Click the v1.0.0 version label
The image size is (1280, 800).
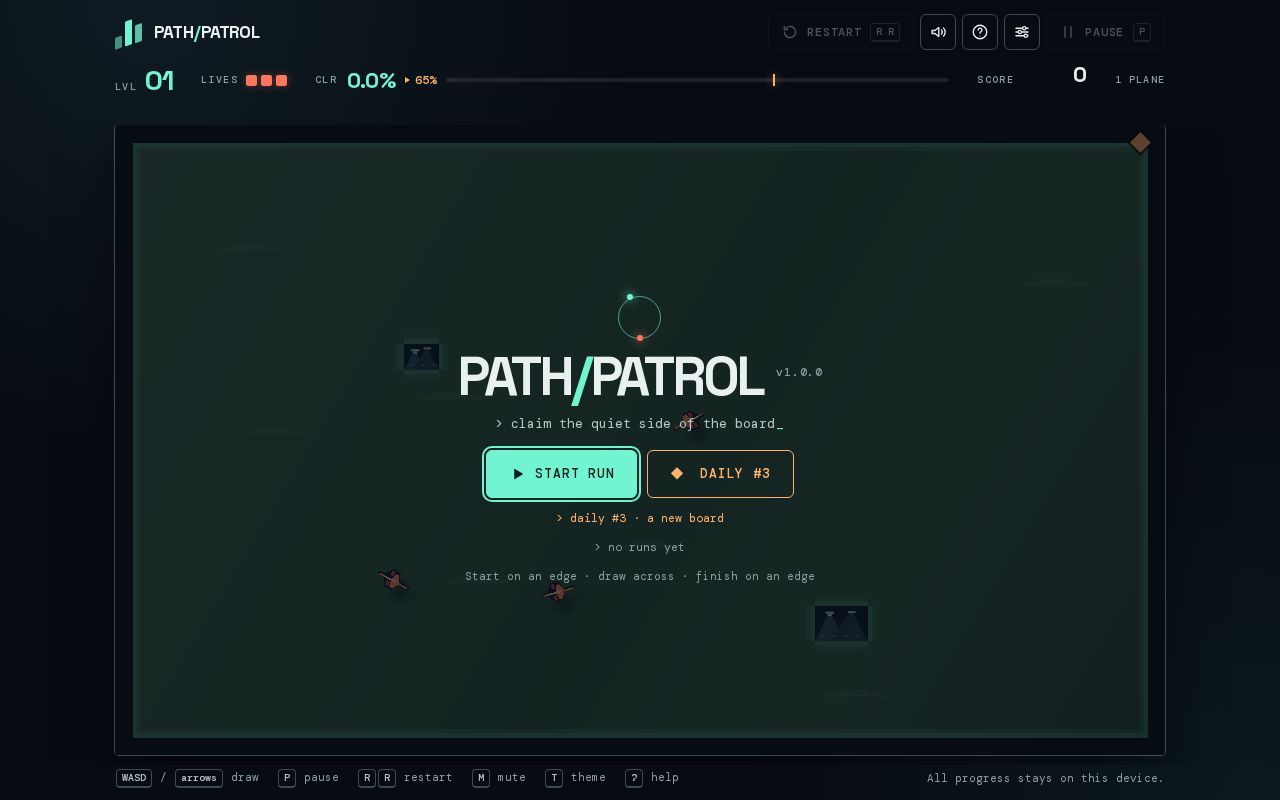tap(799, 372)
